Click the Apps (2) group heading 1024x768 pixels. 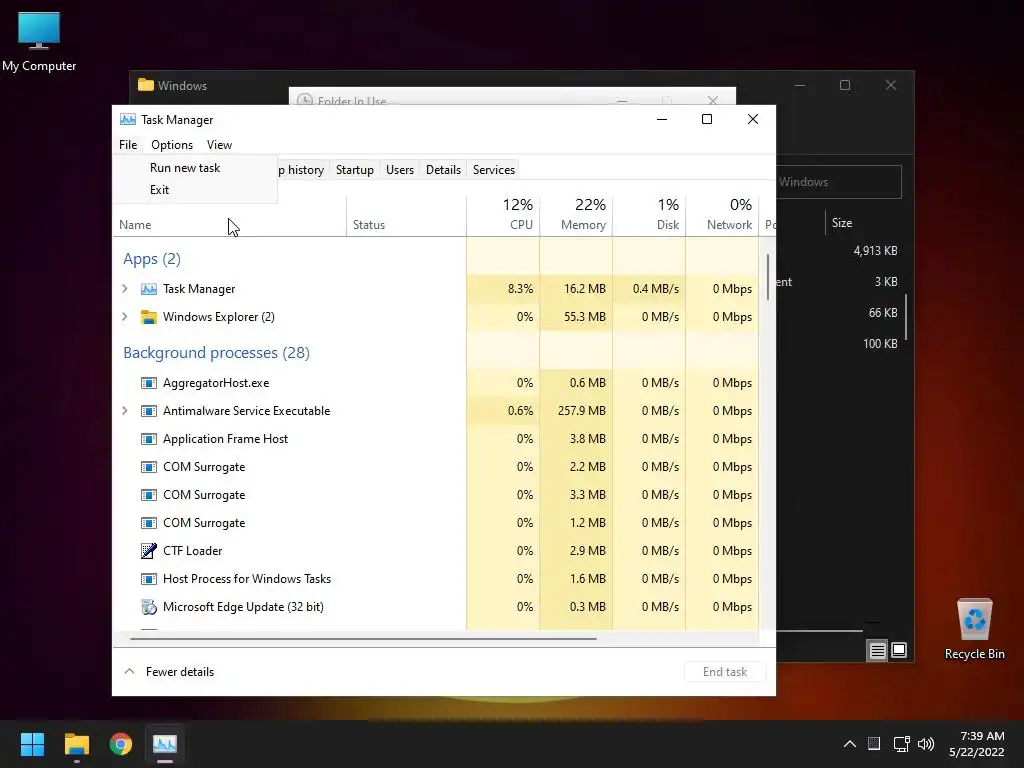[x=152, y=259]
